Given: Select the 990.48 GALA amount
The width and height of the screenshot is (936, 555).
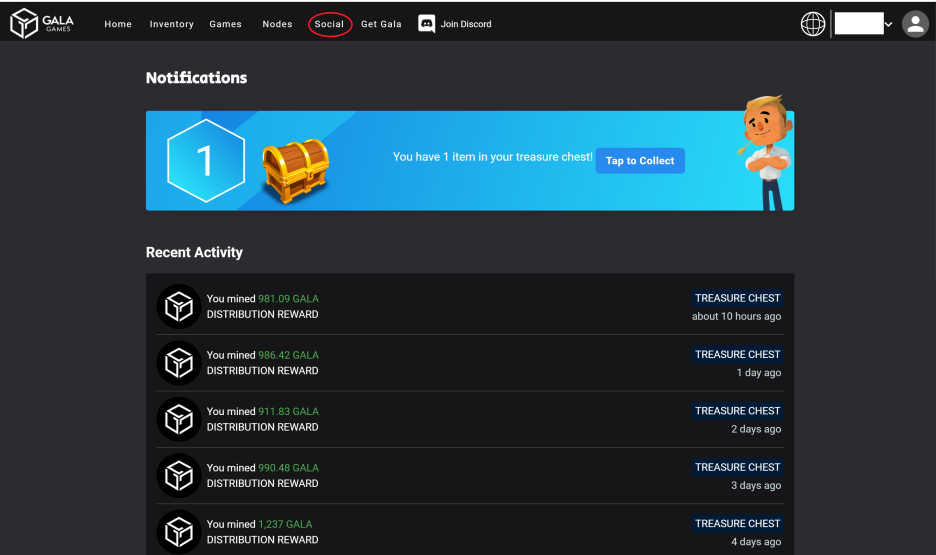Looking at the screenshot, I should pyautogui.click(x=288, y=468).
